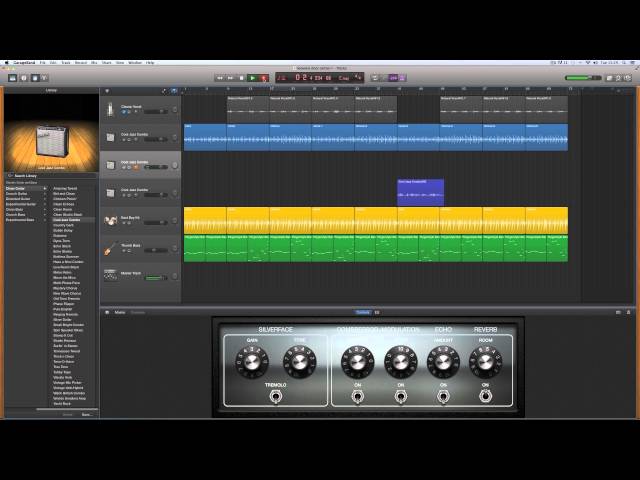This screenshot has width=640, height=480.
Task: Flip the Compressor ON switch
Action: click(x=358, y=396)
